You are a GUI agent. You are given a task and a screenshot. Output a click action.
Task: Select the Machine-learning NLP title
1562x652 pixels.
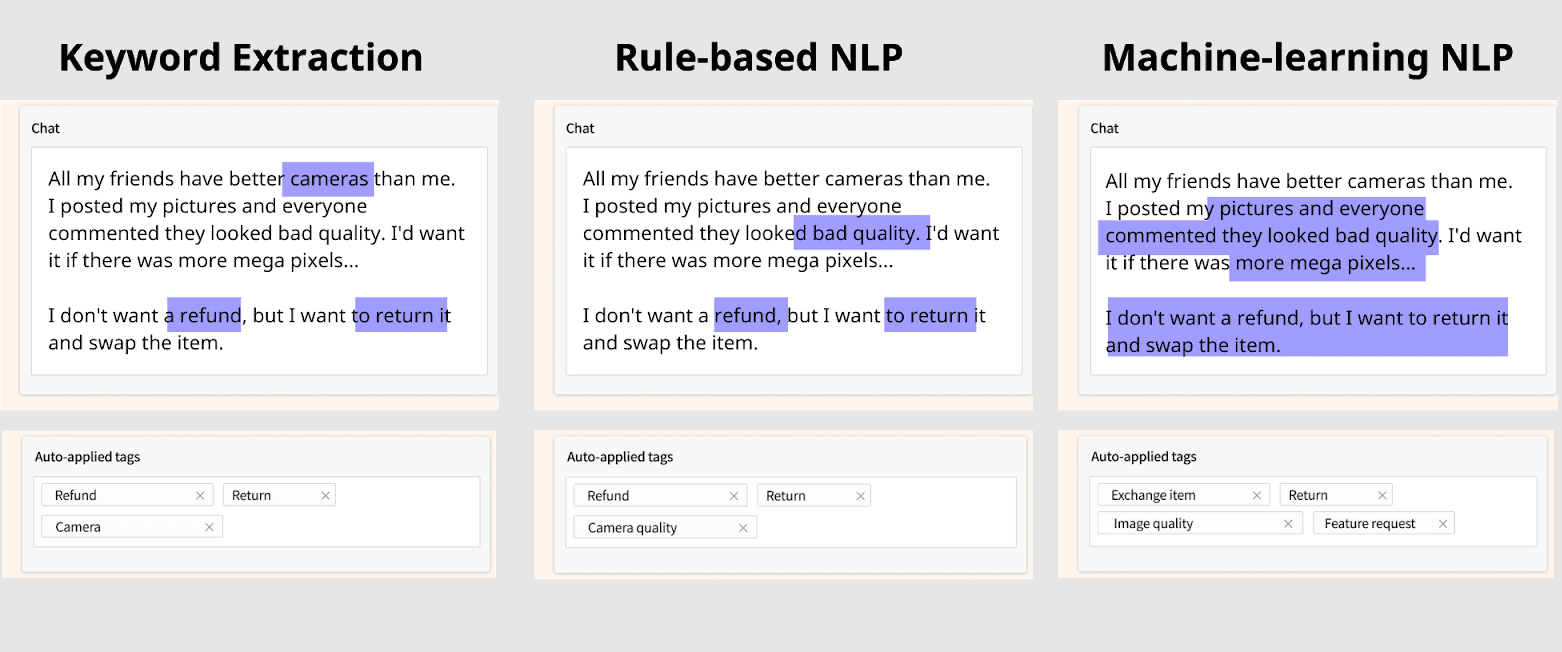(x=1307, y=57)
